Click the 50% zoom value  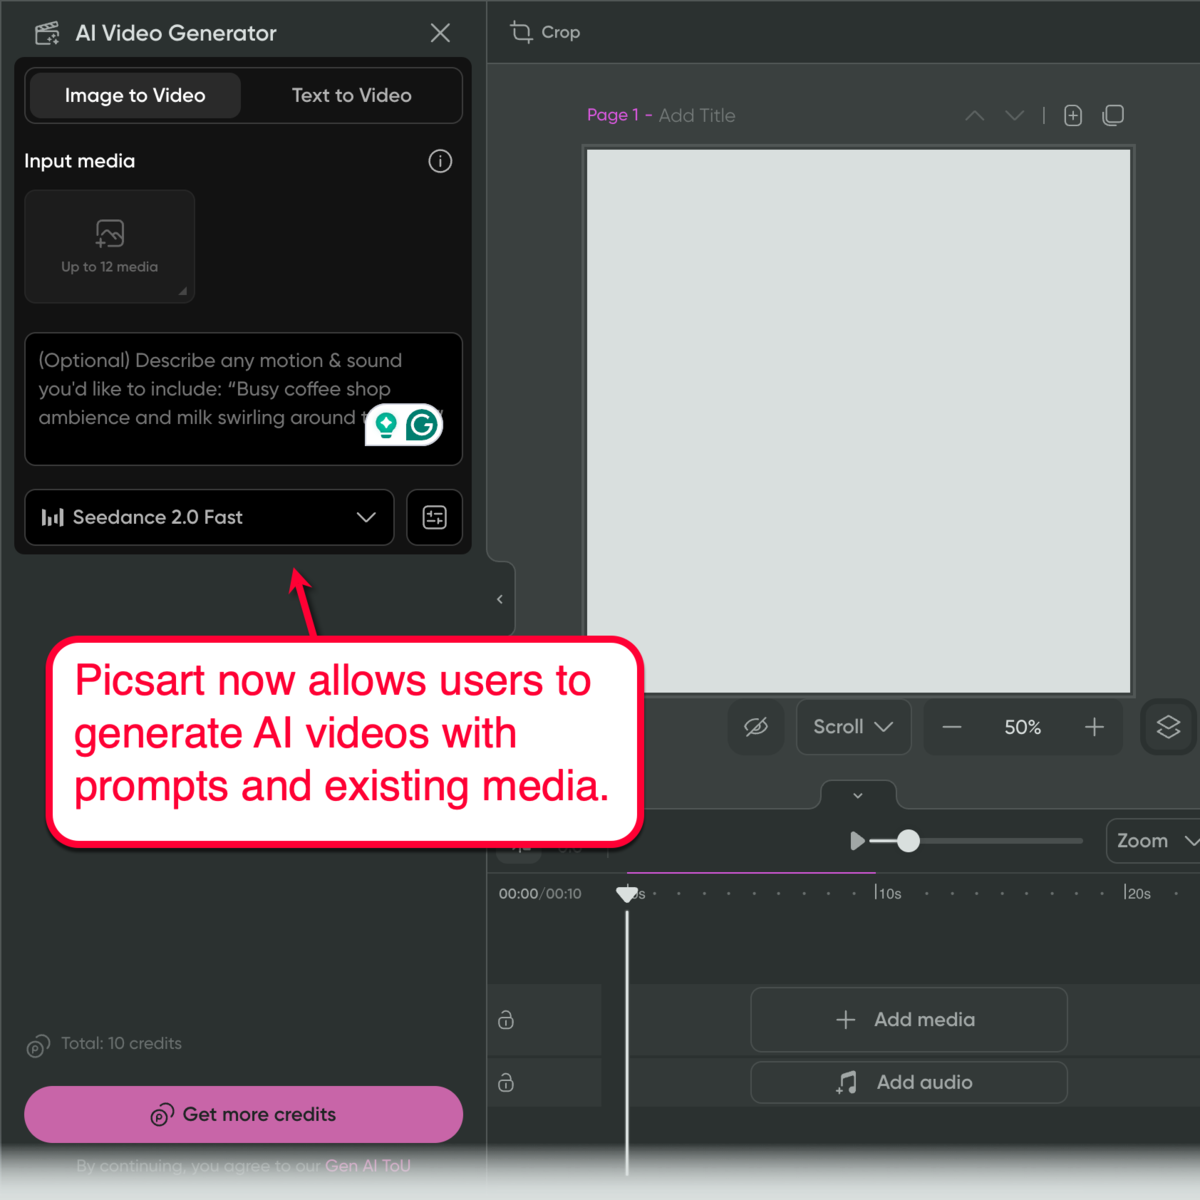coord(1023,727)
